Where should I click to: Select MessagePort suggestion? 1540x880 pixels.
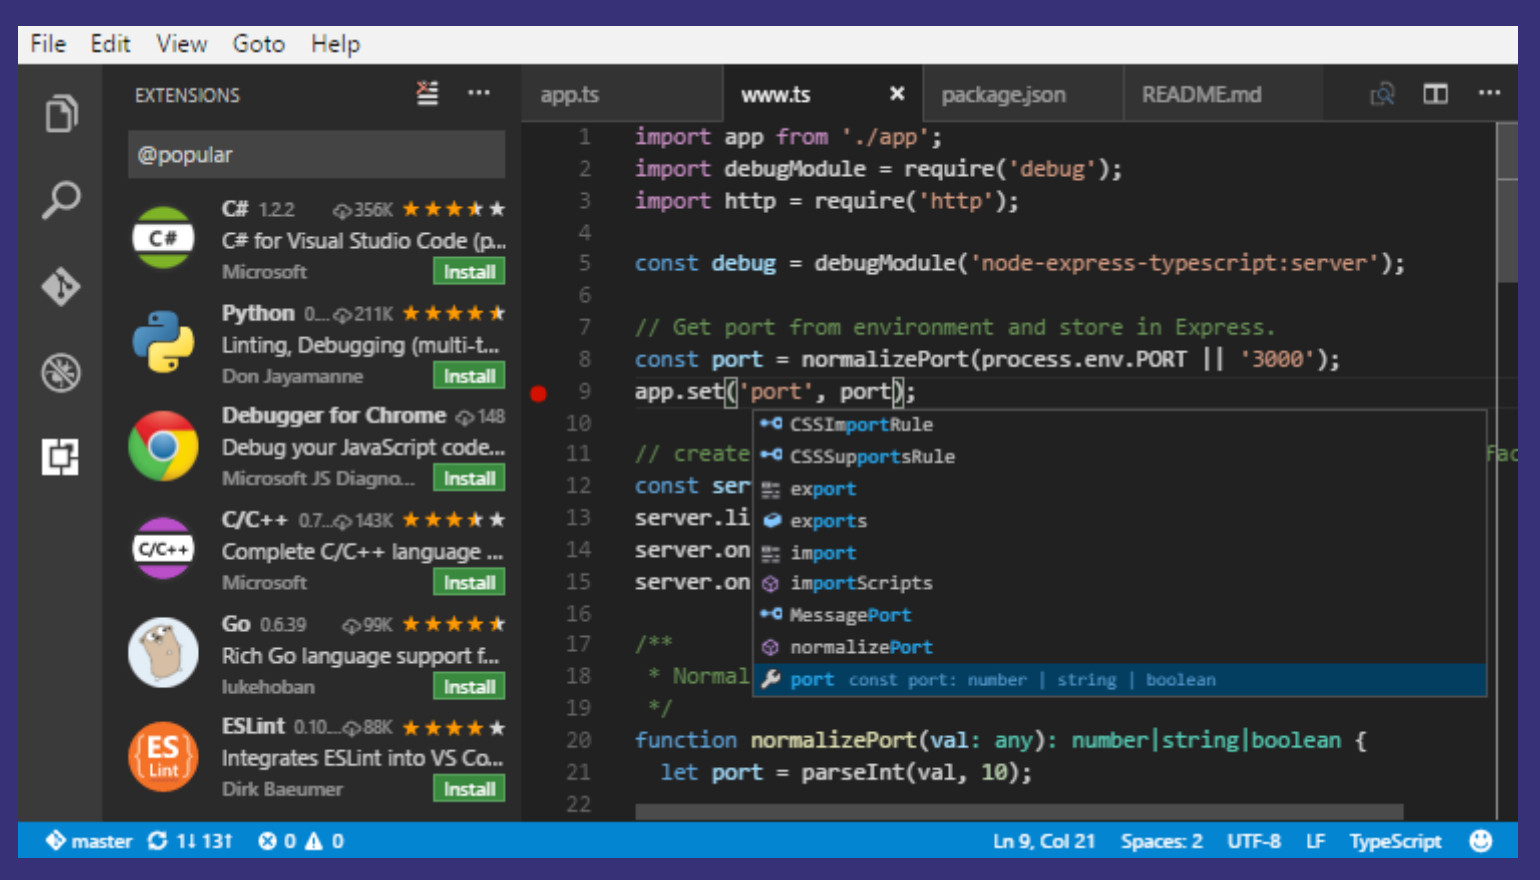pyautogui.click(x=1119, y=615)
